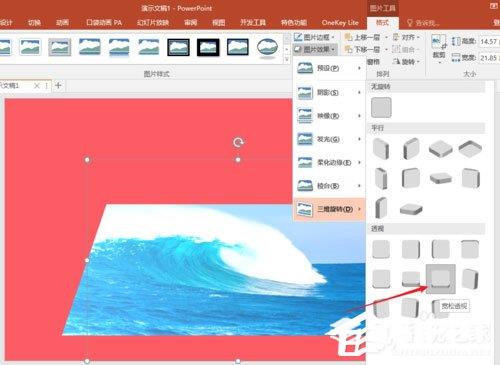Select the no-rotation preset thumbnail
The width and height of the screenshot is (500, 365).
pos(381,107)
